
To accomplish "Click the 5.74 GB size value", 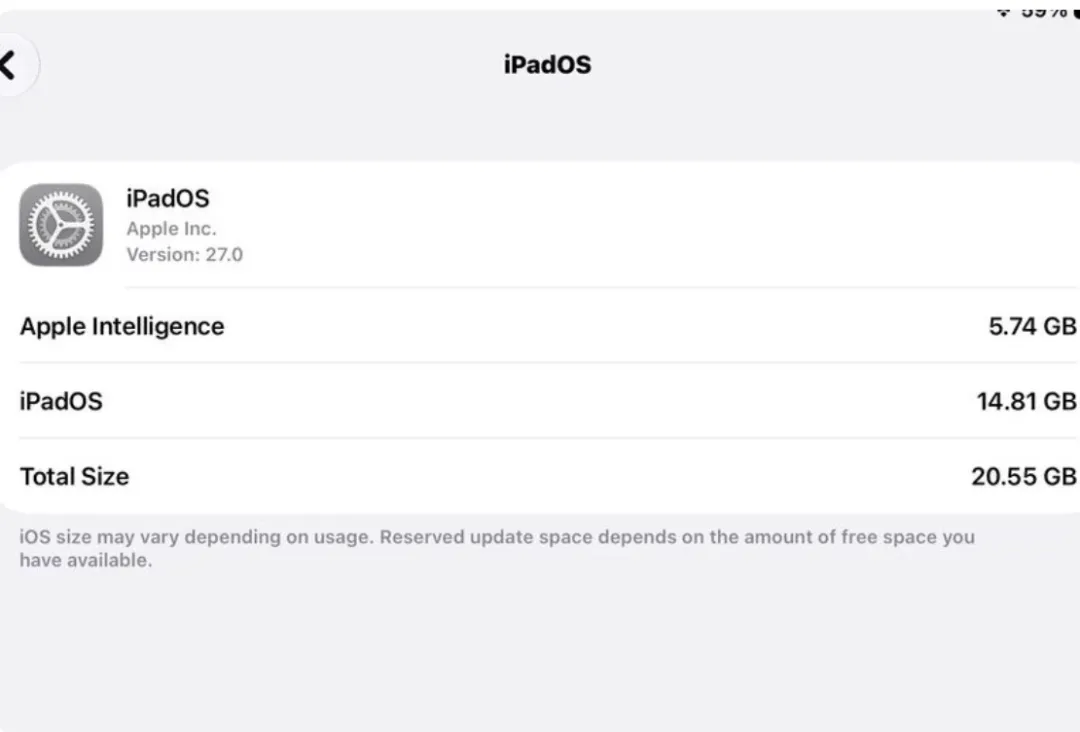I will [x=1032, y=326].
